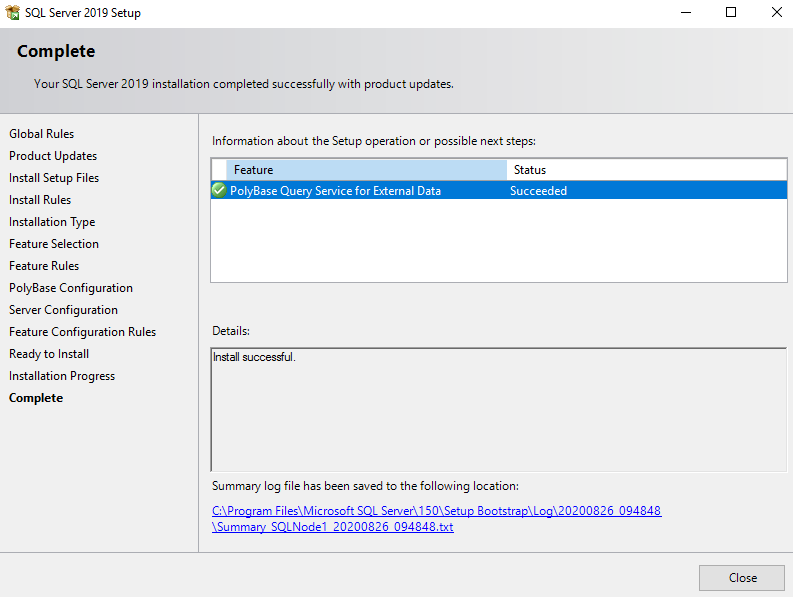Select the Installation Progress step
The width and height of the screenshot is (793, 597).
click(62, 376)
